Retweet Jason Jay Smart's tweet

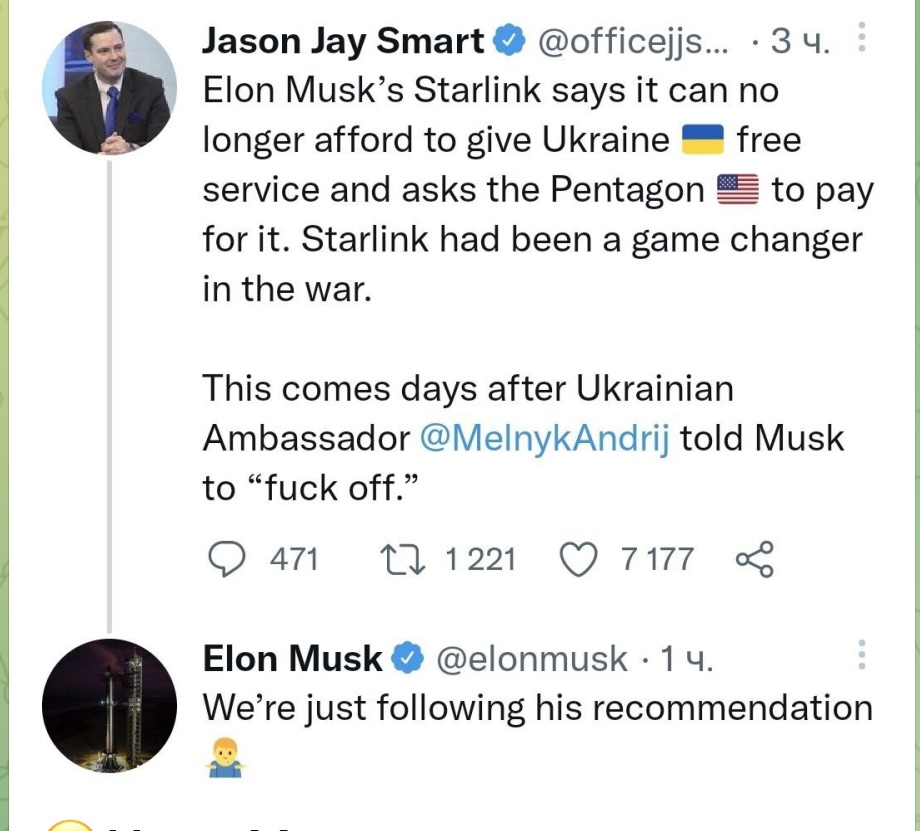point(404,559)
